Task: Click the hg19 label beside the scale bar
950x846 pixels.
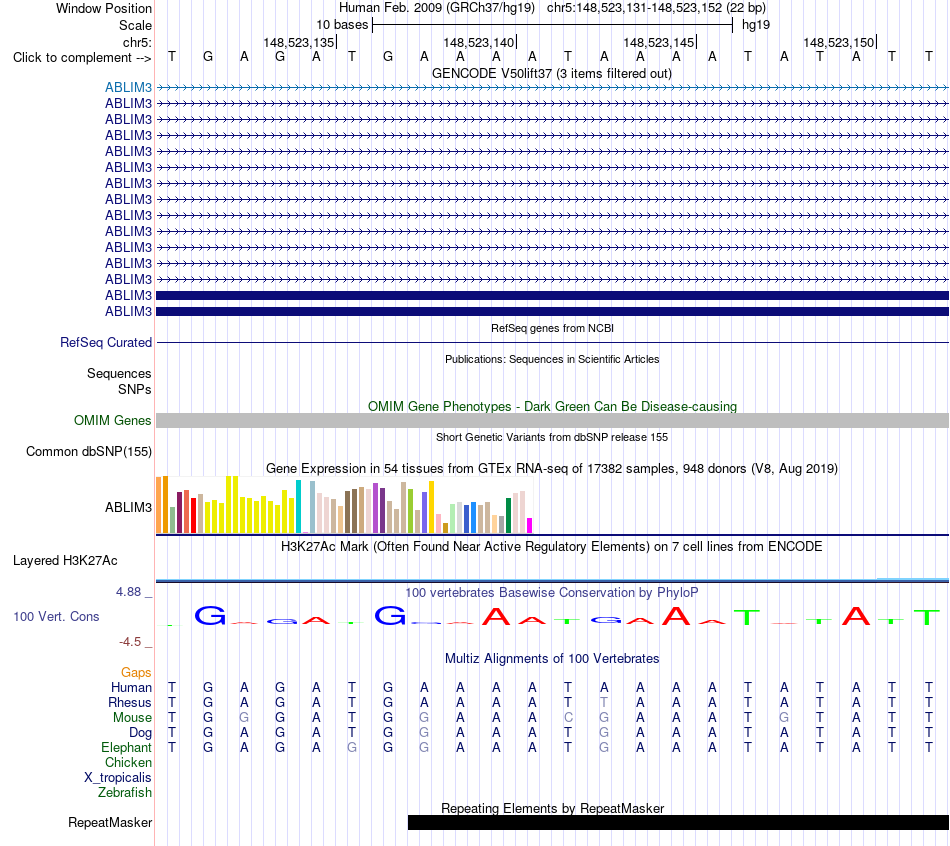Action: (756, 25)
